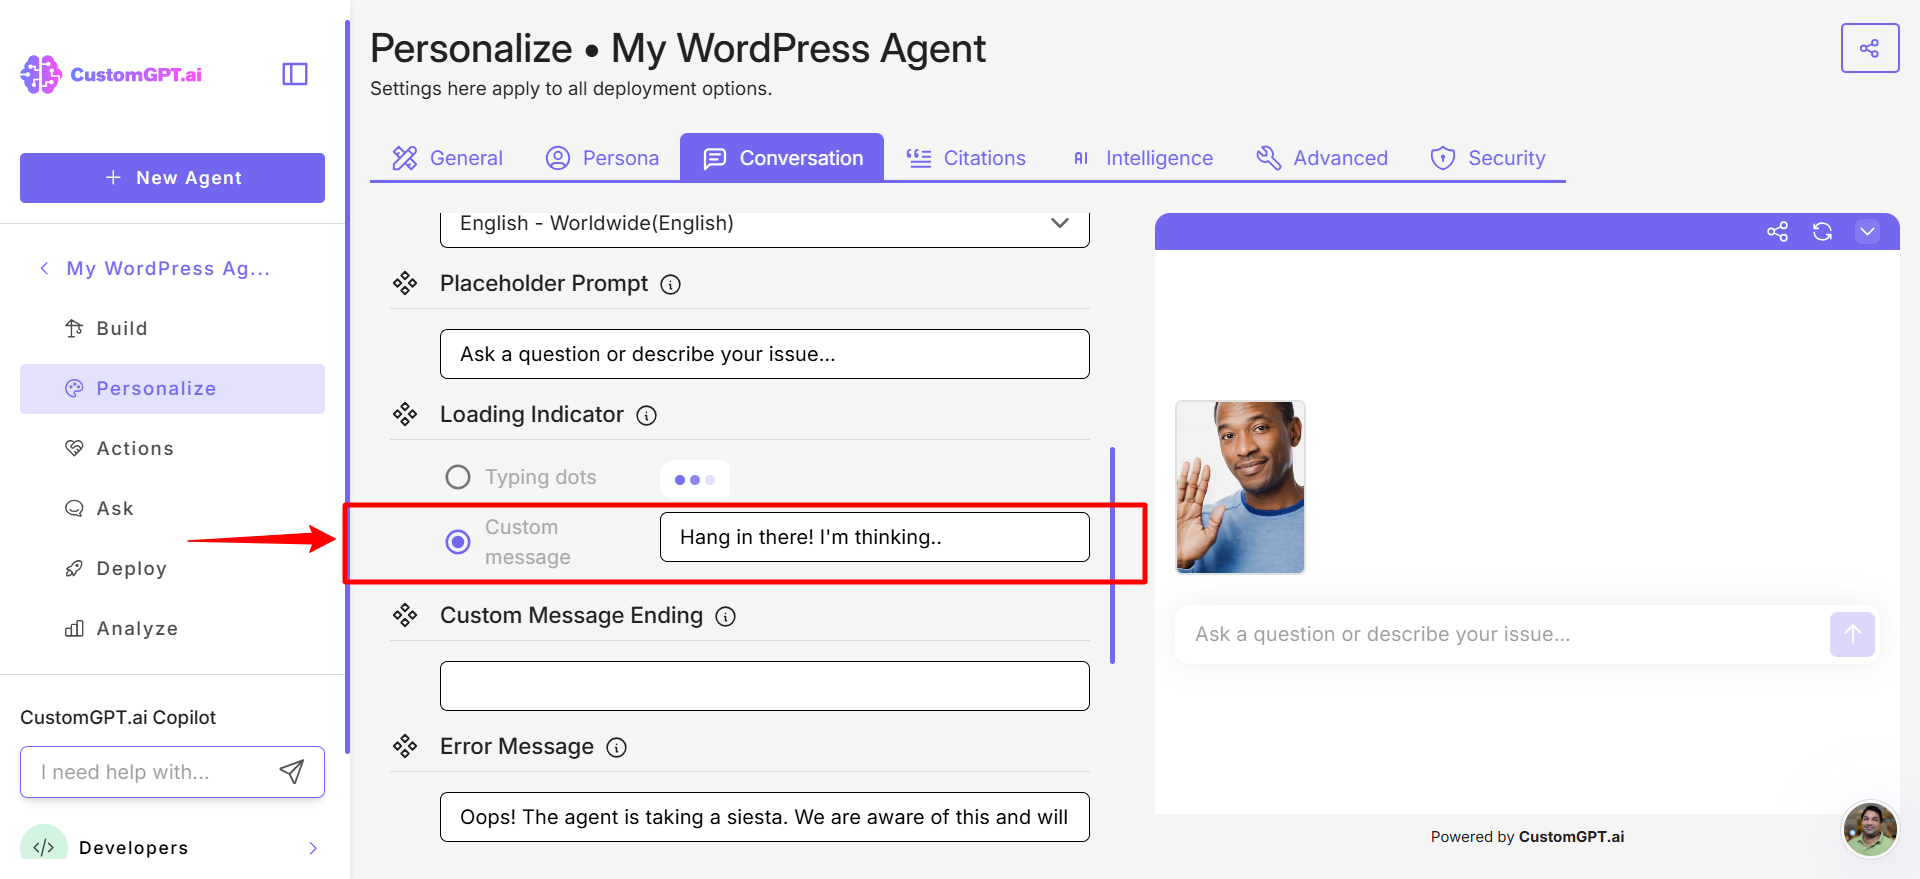This screenshot has width=1920, height=879.
Task: Open Personalize in the sidebar
Action: pos(172,389)
